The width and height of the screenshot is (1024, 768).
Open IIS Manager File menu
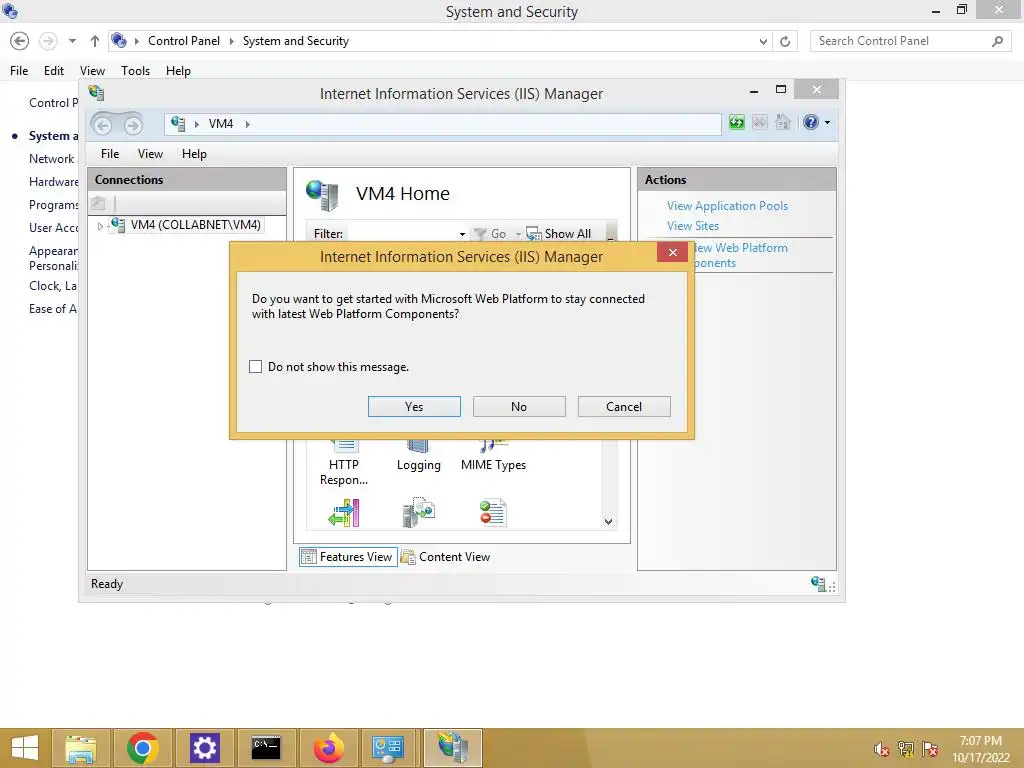pyautogui.click(x=110, y=153)
